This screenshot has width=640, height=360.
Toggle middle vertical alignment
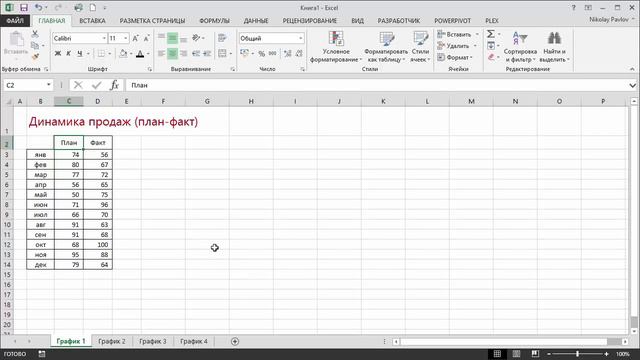[x=173, y=38]
